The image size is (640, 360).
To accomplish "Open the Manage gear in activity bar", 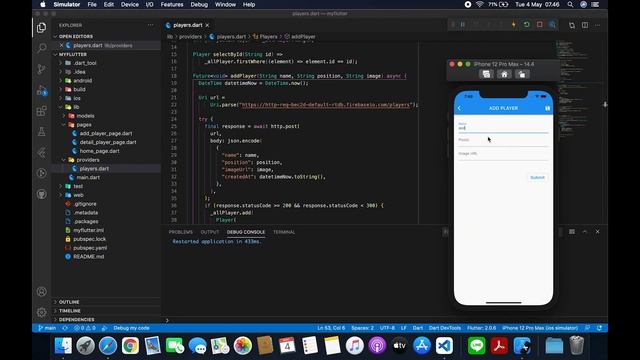I will click(41, 312).
